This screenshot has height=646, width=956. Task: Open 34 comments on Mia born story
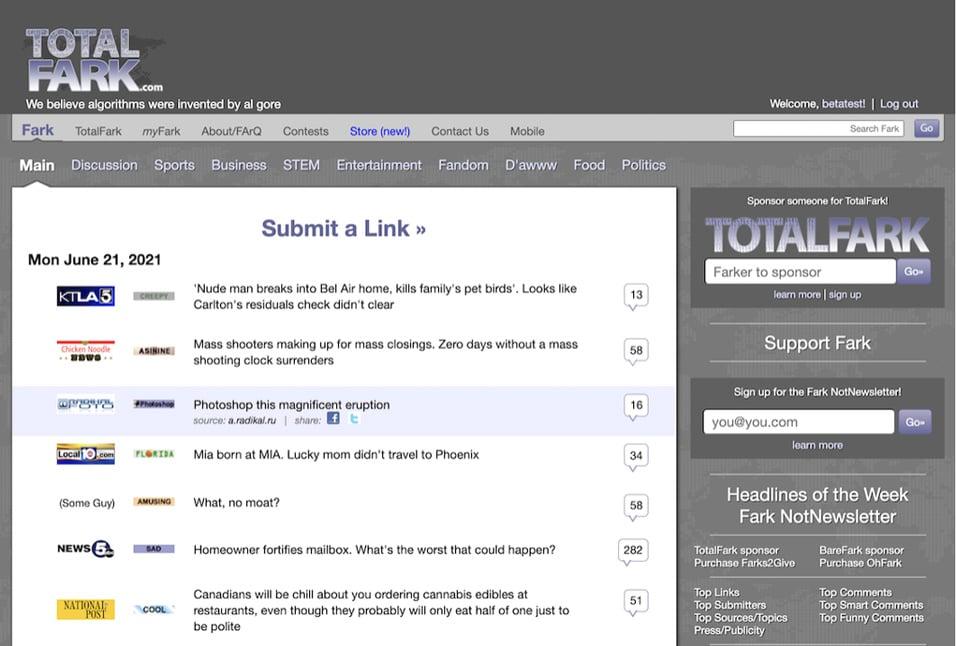pos(636,456)
